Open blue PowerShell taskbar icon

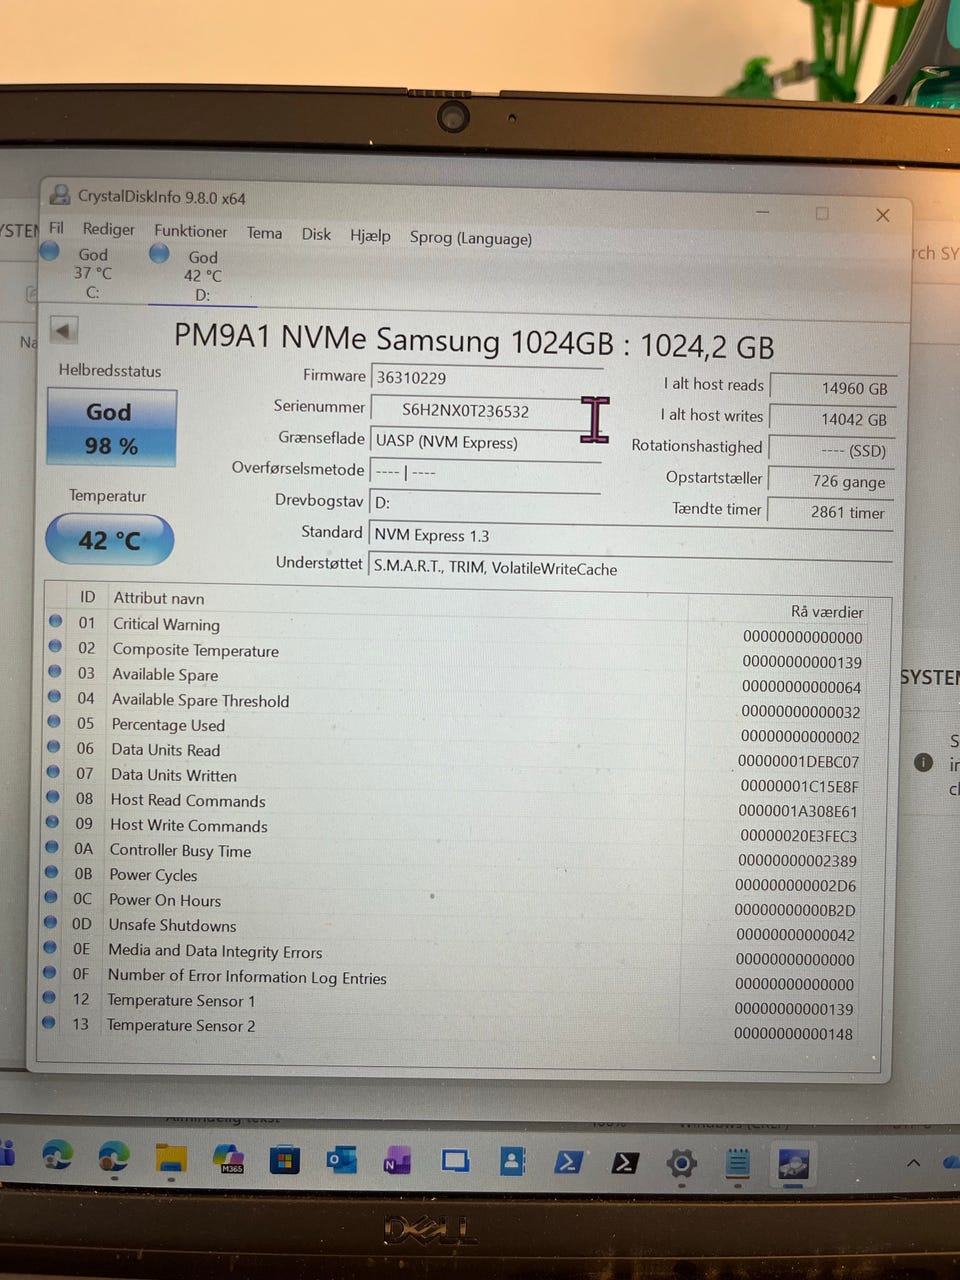pos(568,1162)
